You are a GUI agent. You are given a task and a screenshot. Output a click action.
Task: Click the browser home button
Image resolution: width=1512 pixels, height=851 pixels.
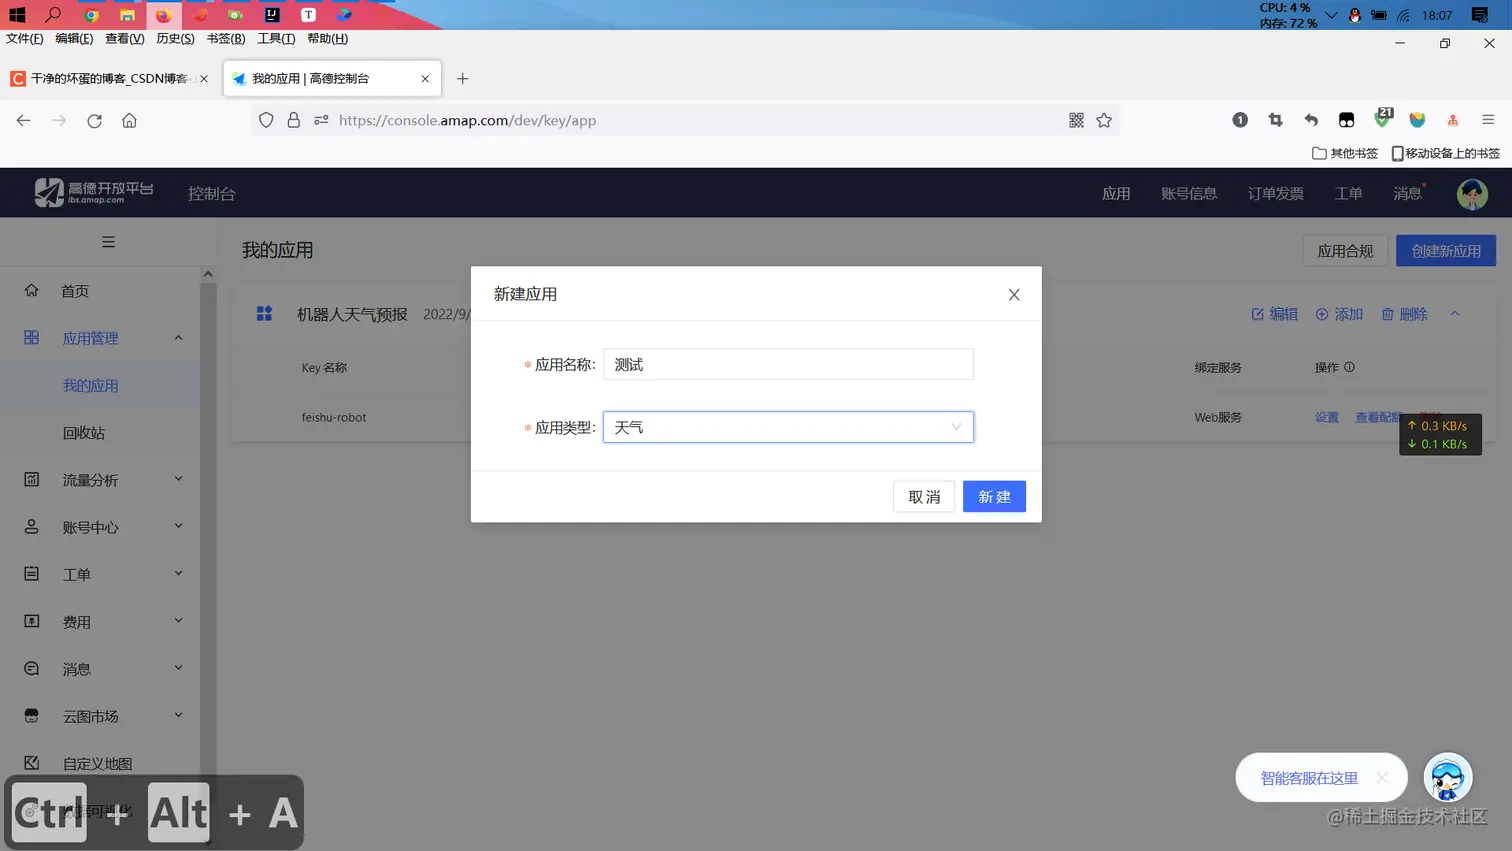click(x=129, y=120)
